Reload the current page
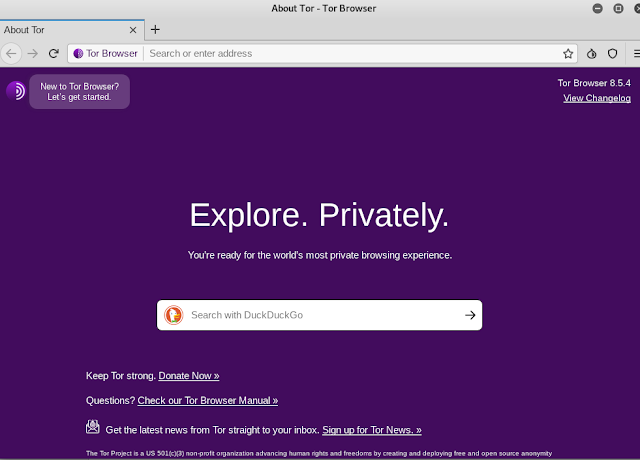 click(x=53, y=53)
